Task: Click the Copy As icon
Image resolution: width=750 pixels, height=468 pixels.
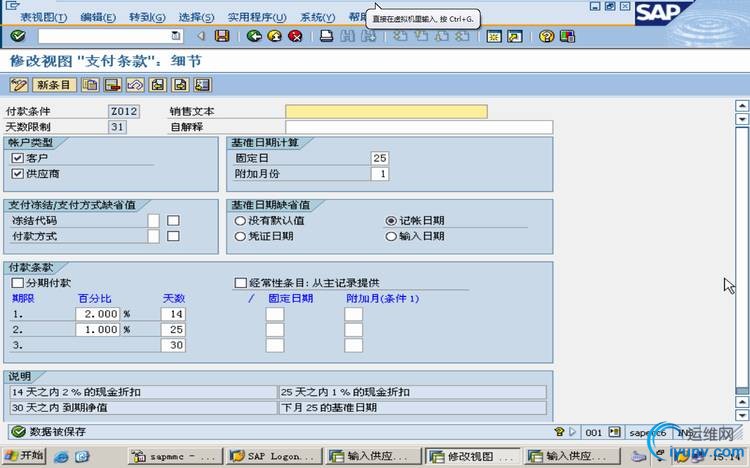Action: (x=90, y=85)
